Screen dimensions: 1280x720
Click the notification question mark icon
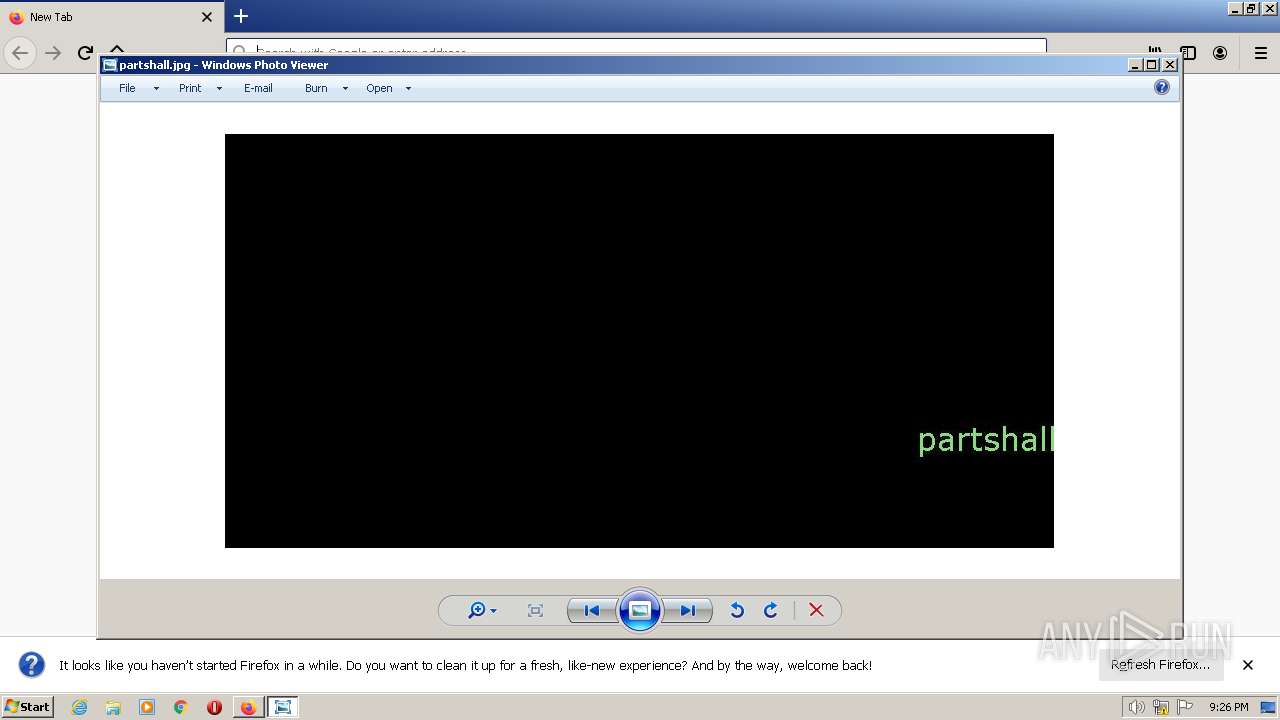tap(32, 665)
